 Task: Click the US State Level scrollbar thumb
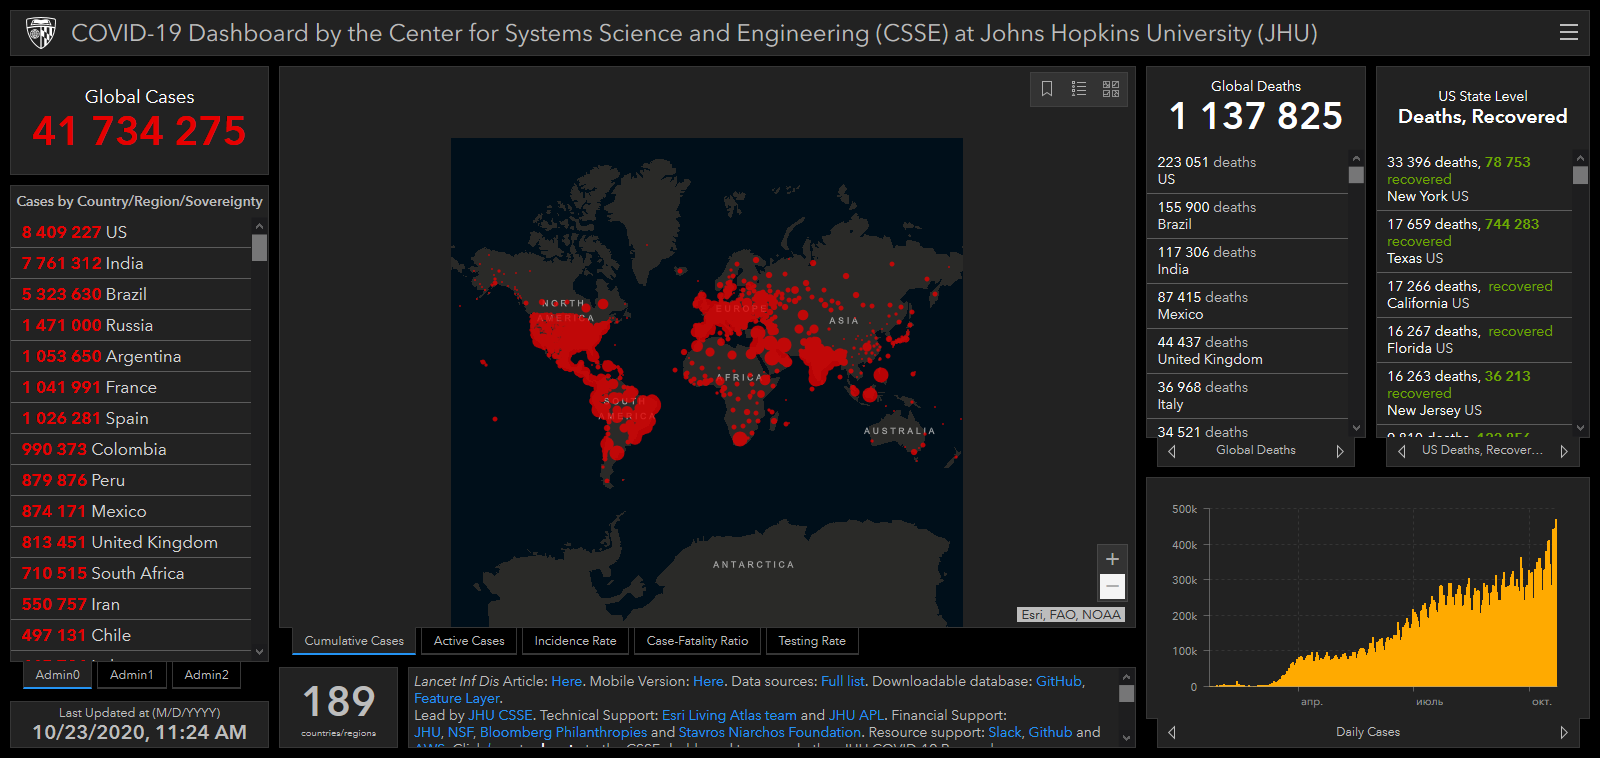[1580, 175]
